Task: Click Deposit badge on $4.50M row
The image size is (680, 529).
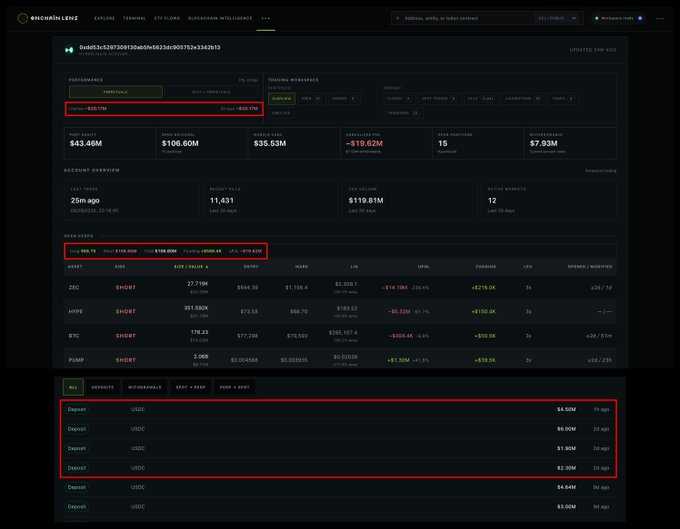Action: tap(77, 409)
